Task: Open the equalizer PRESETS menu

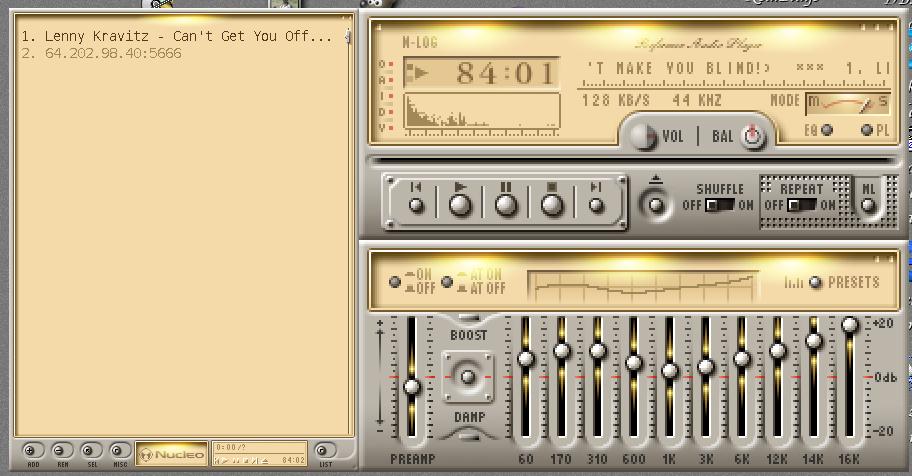Action: pos(815,282)
